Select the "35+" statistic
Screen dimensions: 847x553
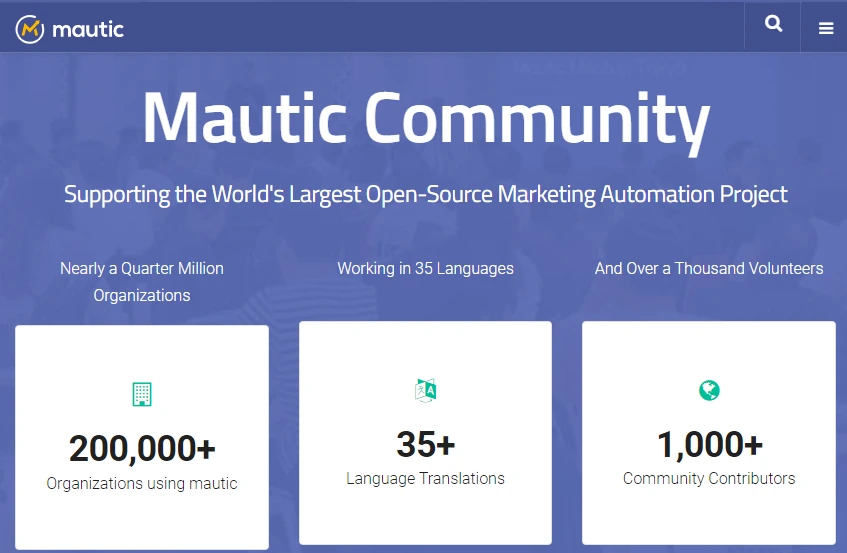coord(426,444)
